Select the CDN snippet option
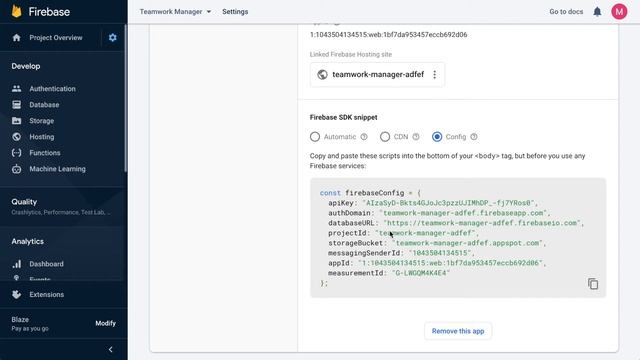This screenshot has width=640, height=360. [x=385, y=137]
